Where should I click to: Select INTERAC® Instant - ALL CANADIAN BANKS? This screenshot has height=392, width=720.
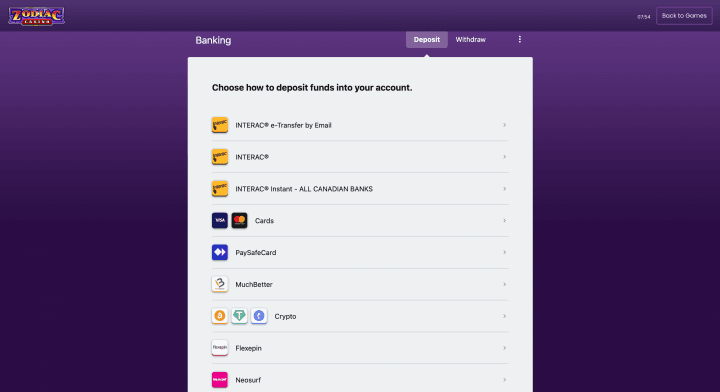pos(304,189)
